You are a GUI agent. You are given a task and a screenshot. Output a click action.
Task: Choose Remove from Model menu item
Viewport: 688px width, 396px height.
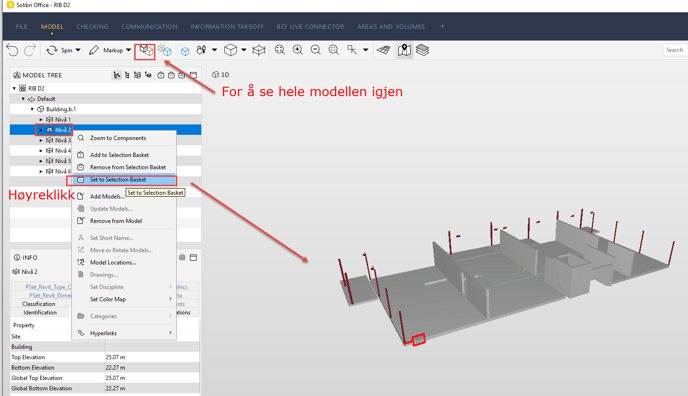pyautogui.click(x=124, y=221)
